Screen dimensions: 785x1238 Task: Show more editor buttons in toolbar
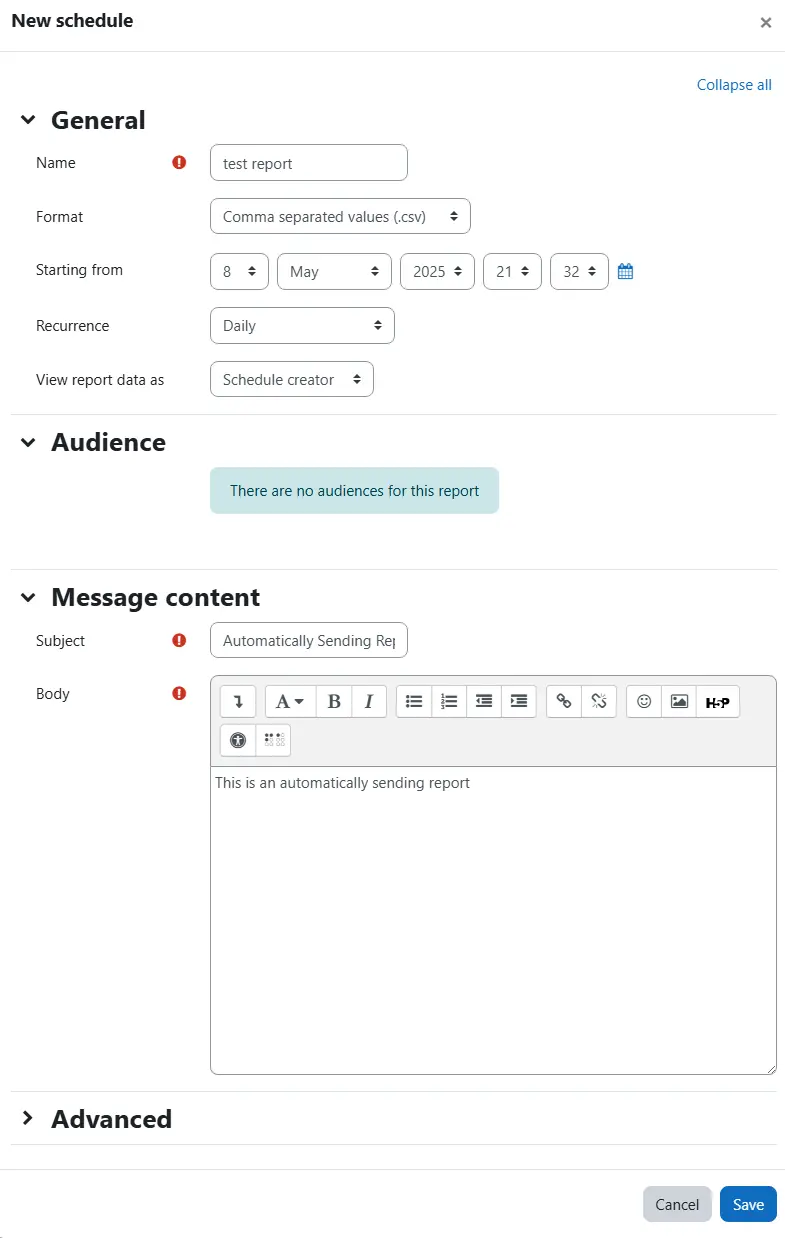point(238,702)
